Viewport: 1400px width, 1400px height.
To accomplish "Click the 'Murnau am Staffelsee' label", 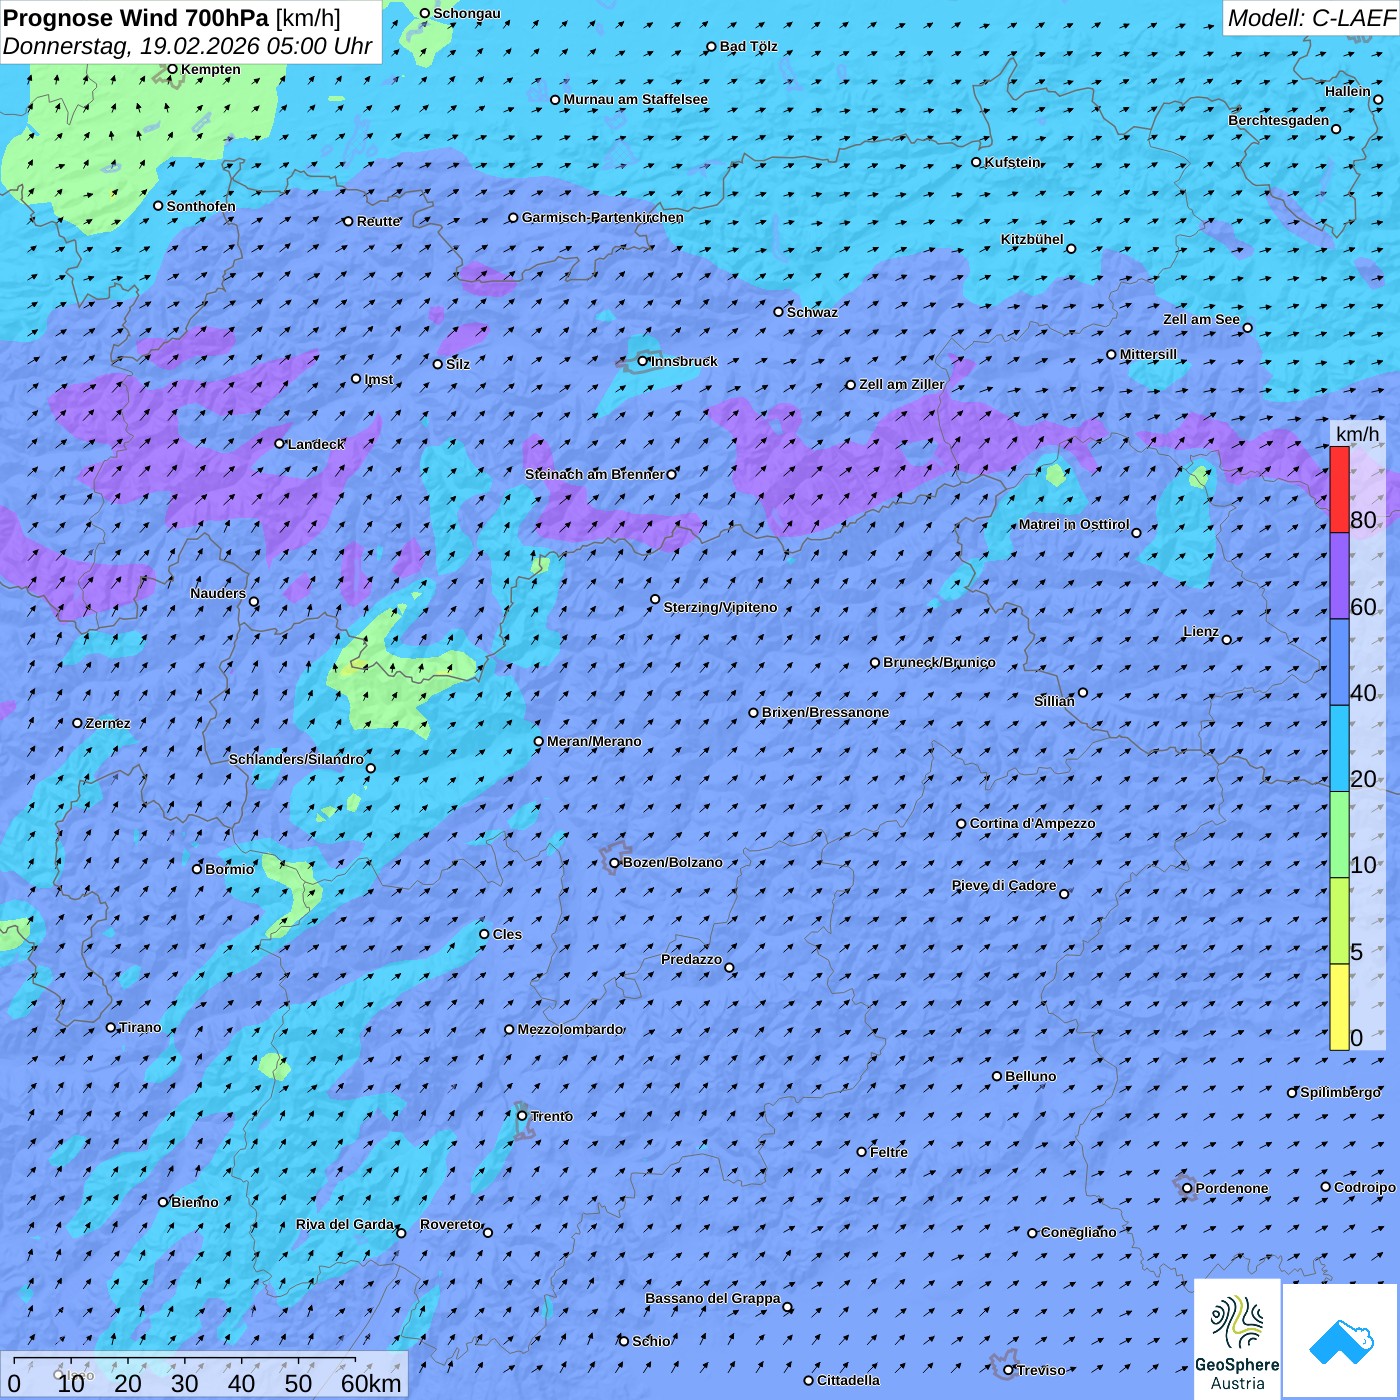I will click(635, 99).
